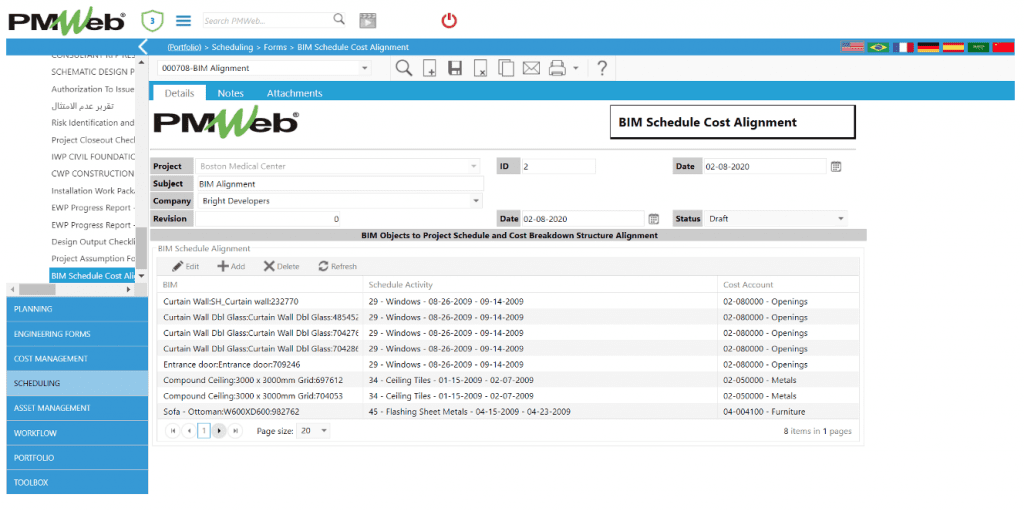Go to last page in grid pager

(x=235, y=431)
